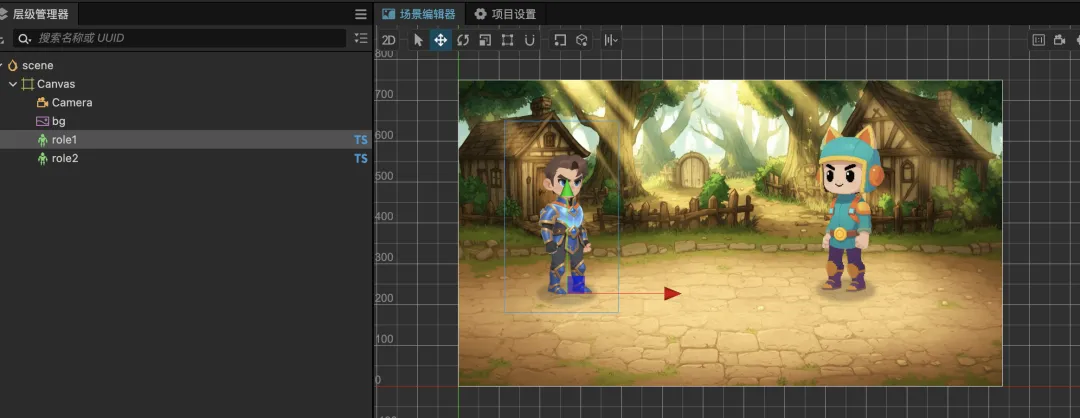This screenshot has width=1080, height=418.
Task: Select the Rotate transform tool
Action: (463, 40)
